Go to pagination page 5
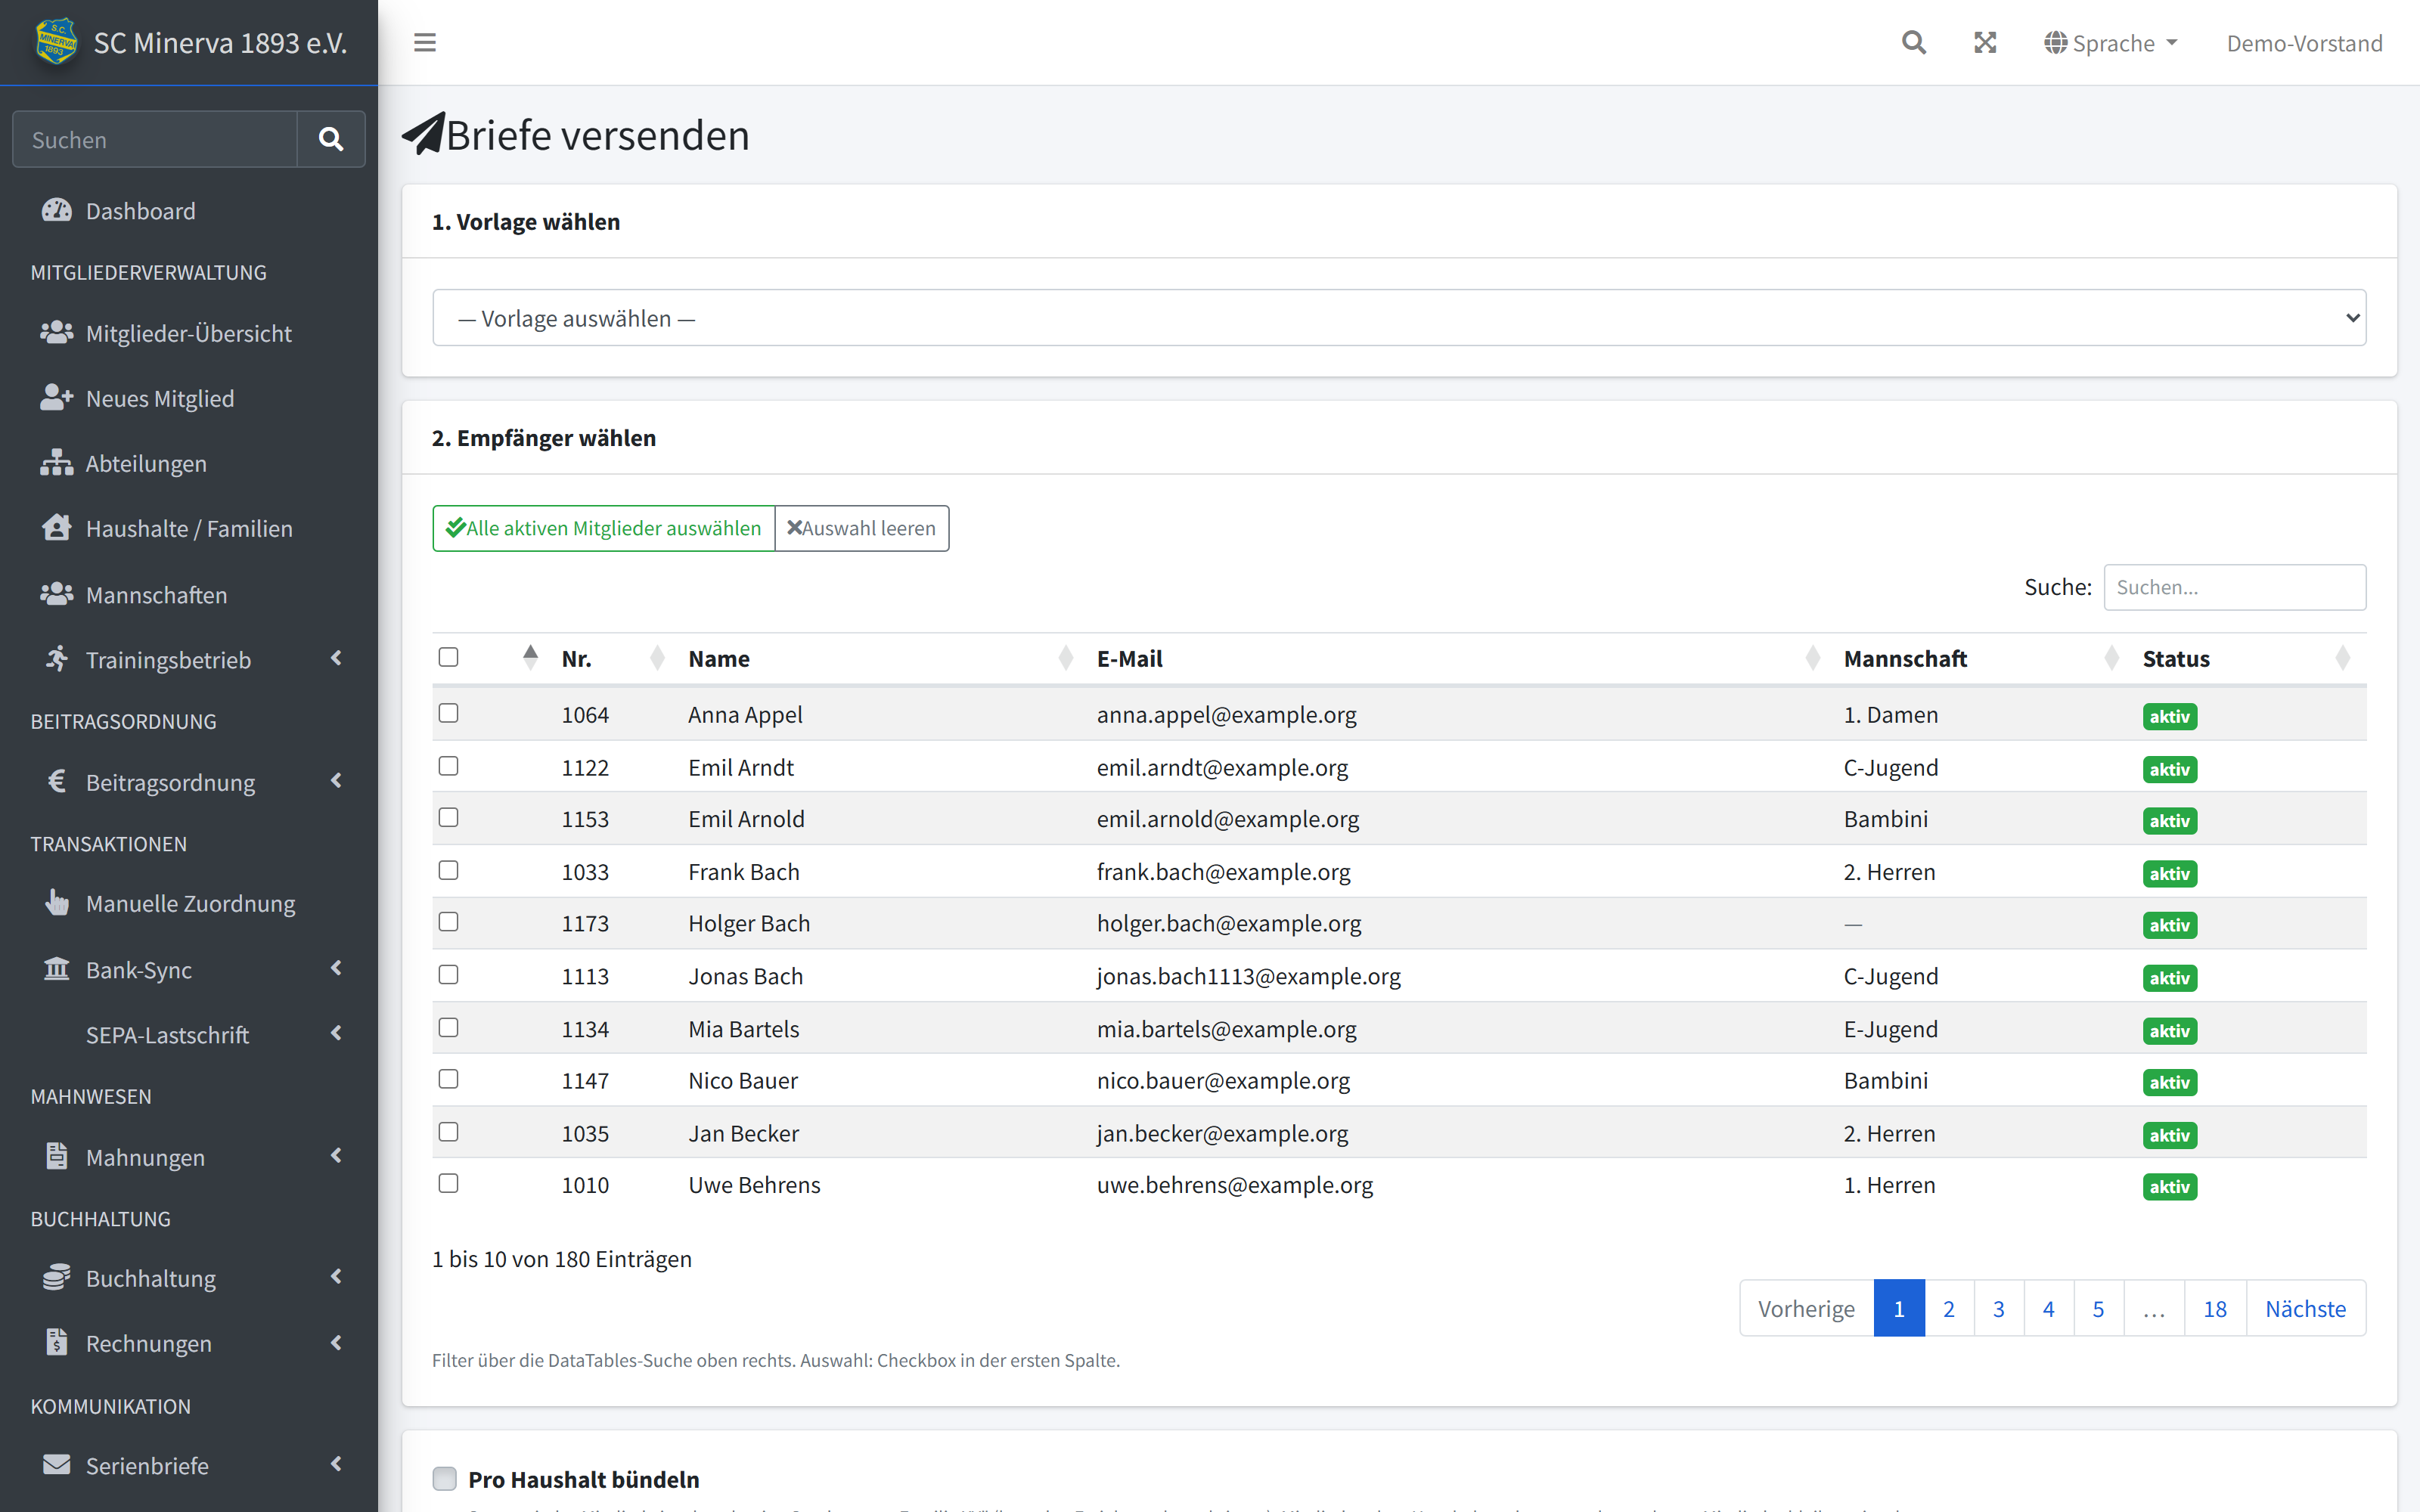The image size is (2420, 1512). [x=2098, y=1308]
